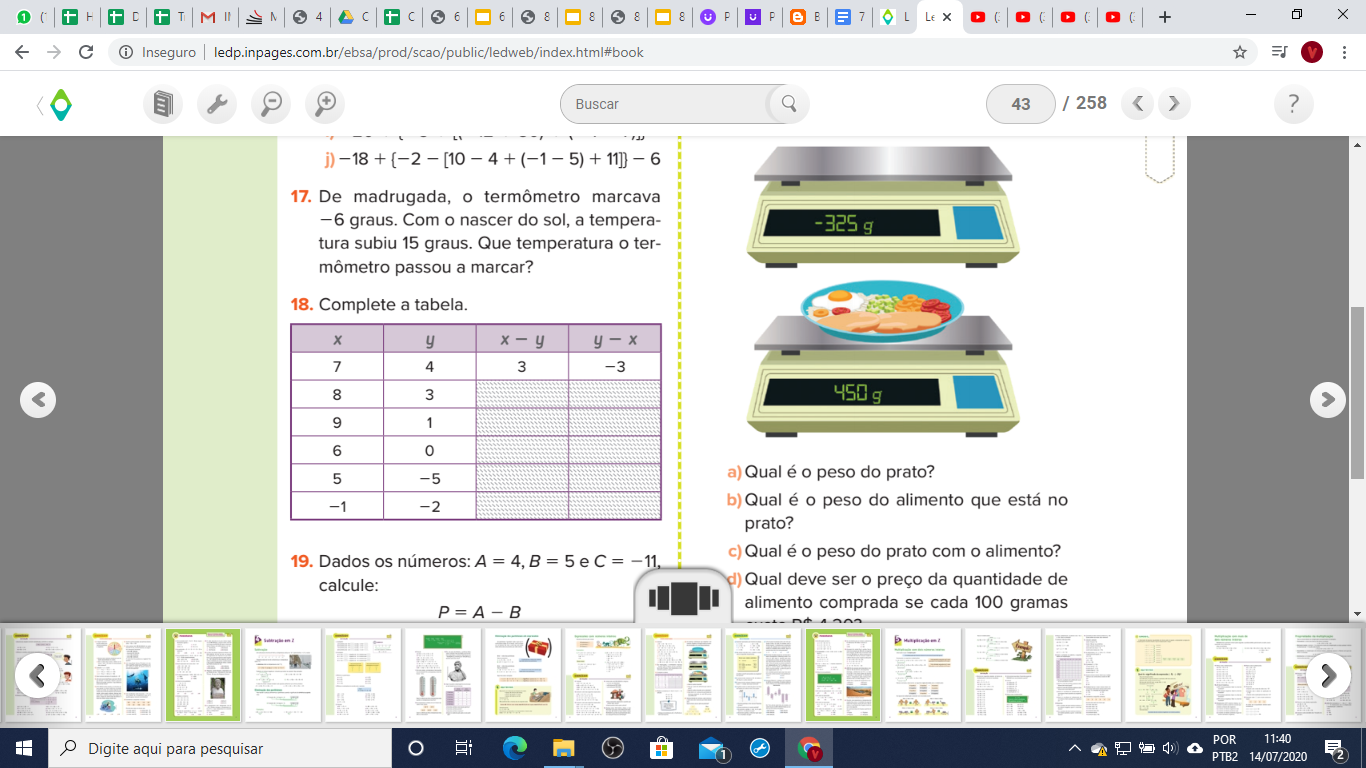The image size is (1366, 768).
Task: Show hidden system tray icons
Action: [1075, 748]
